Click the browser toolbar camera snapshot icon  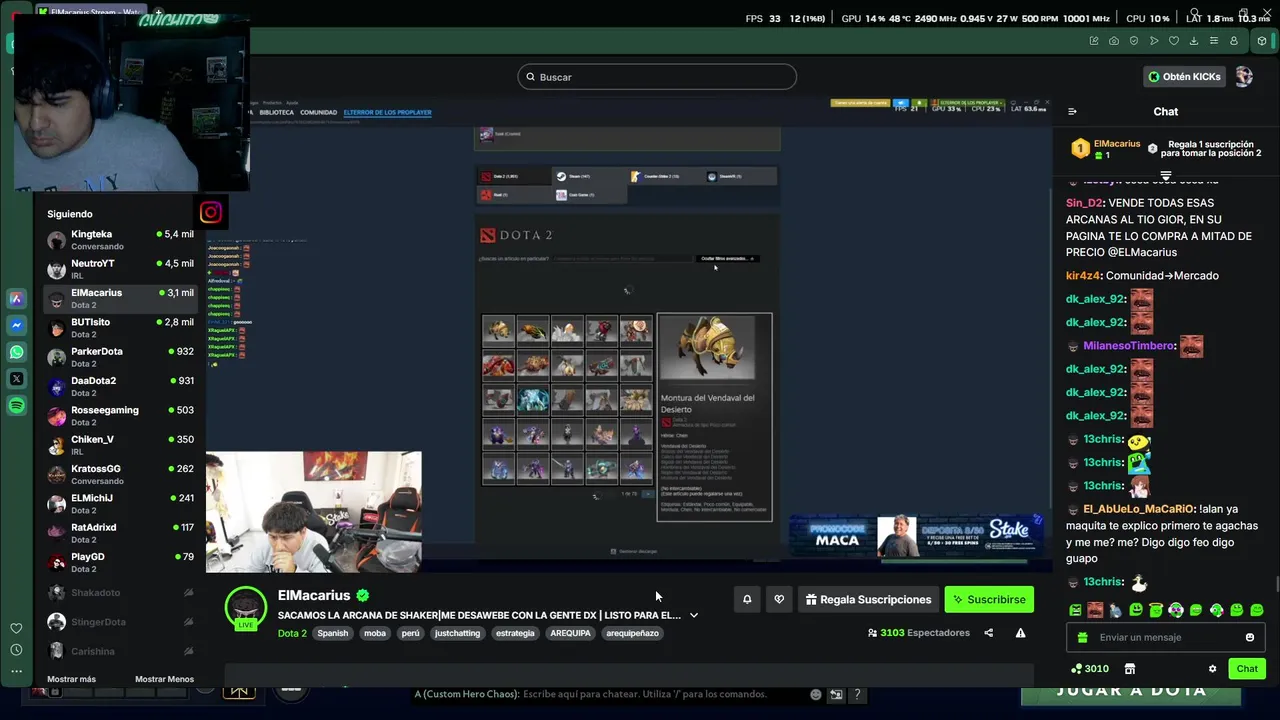pos(1114,41)
